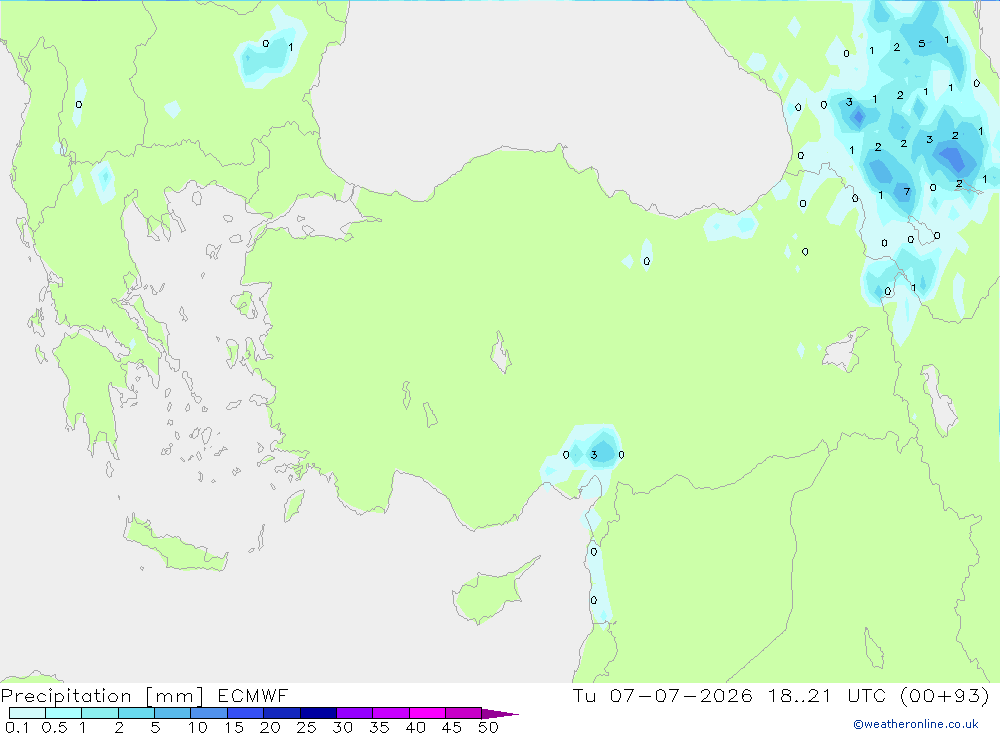Screen dimensions: 1000x733
Task: Click the 0.1–0.5 mm legend color swatch
Action: 27,713
